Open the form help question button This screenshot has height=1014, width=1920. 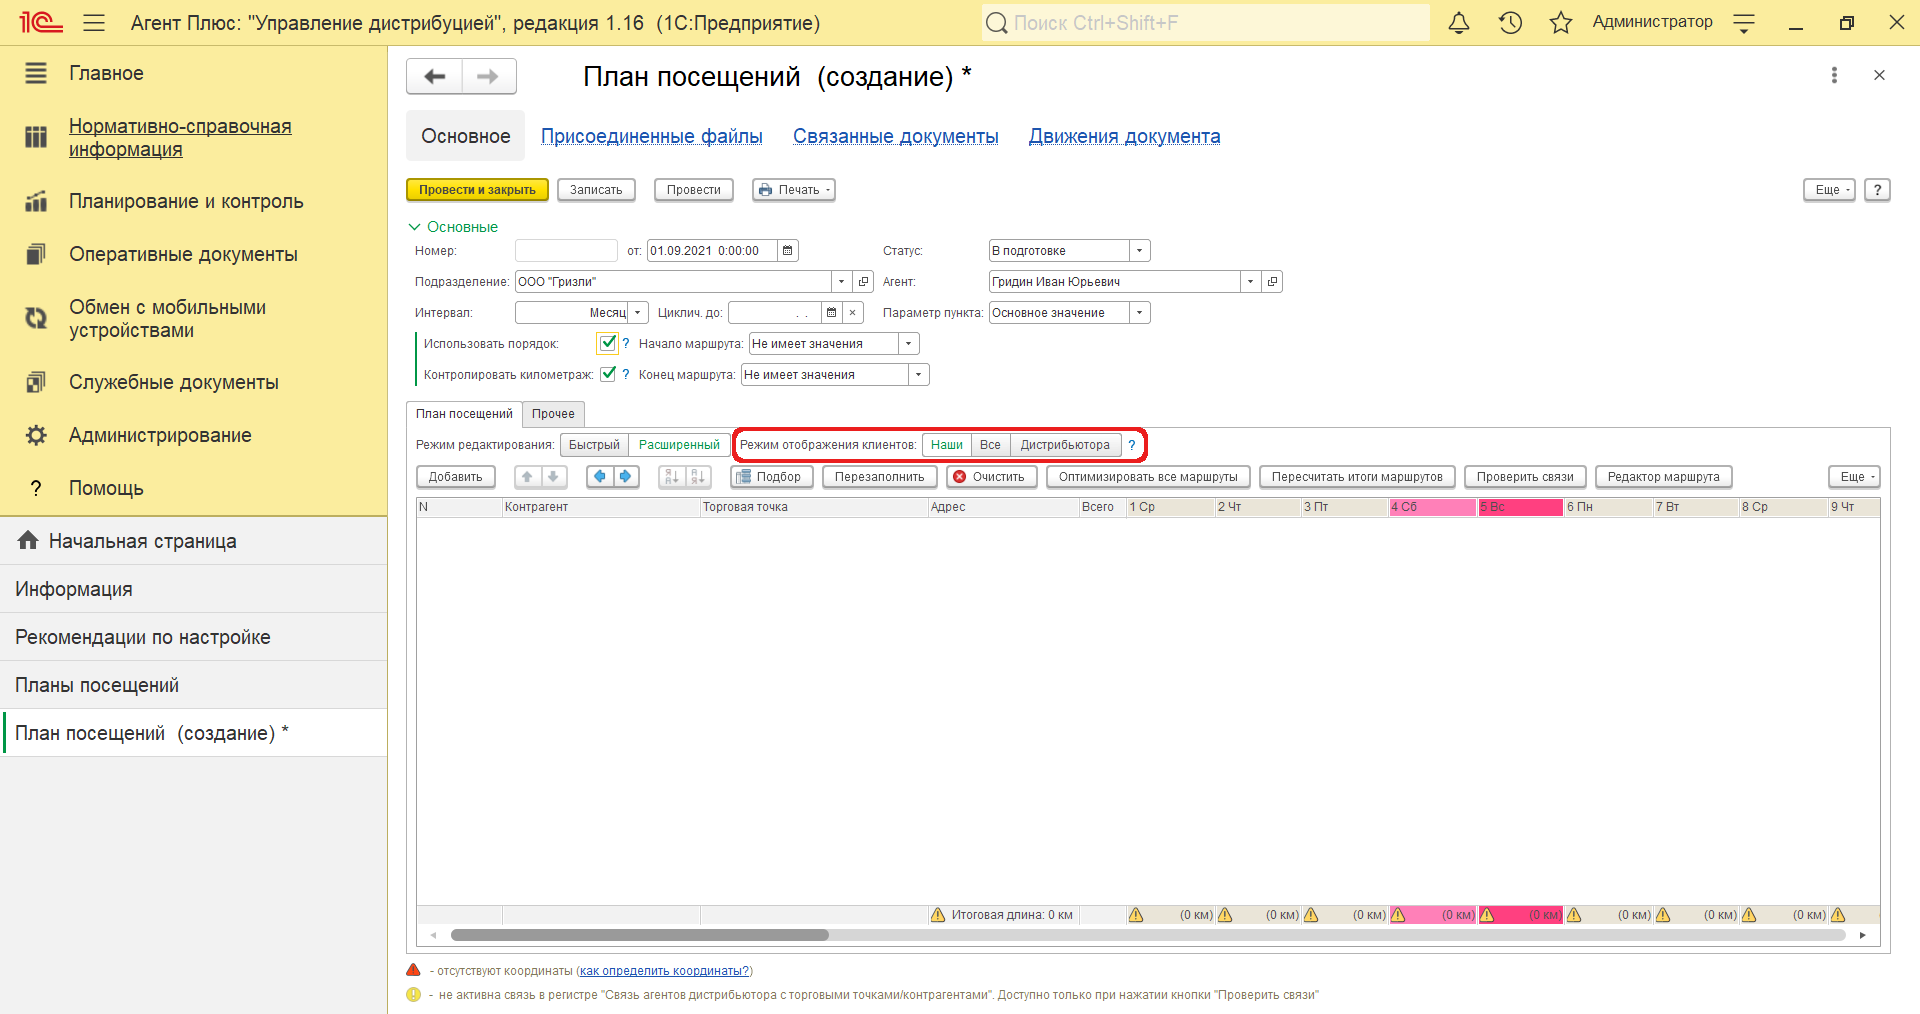[x=1877, y=190]
